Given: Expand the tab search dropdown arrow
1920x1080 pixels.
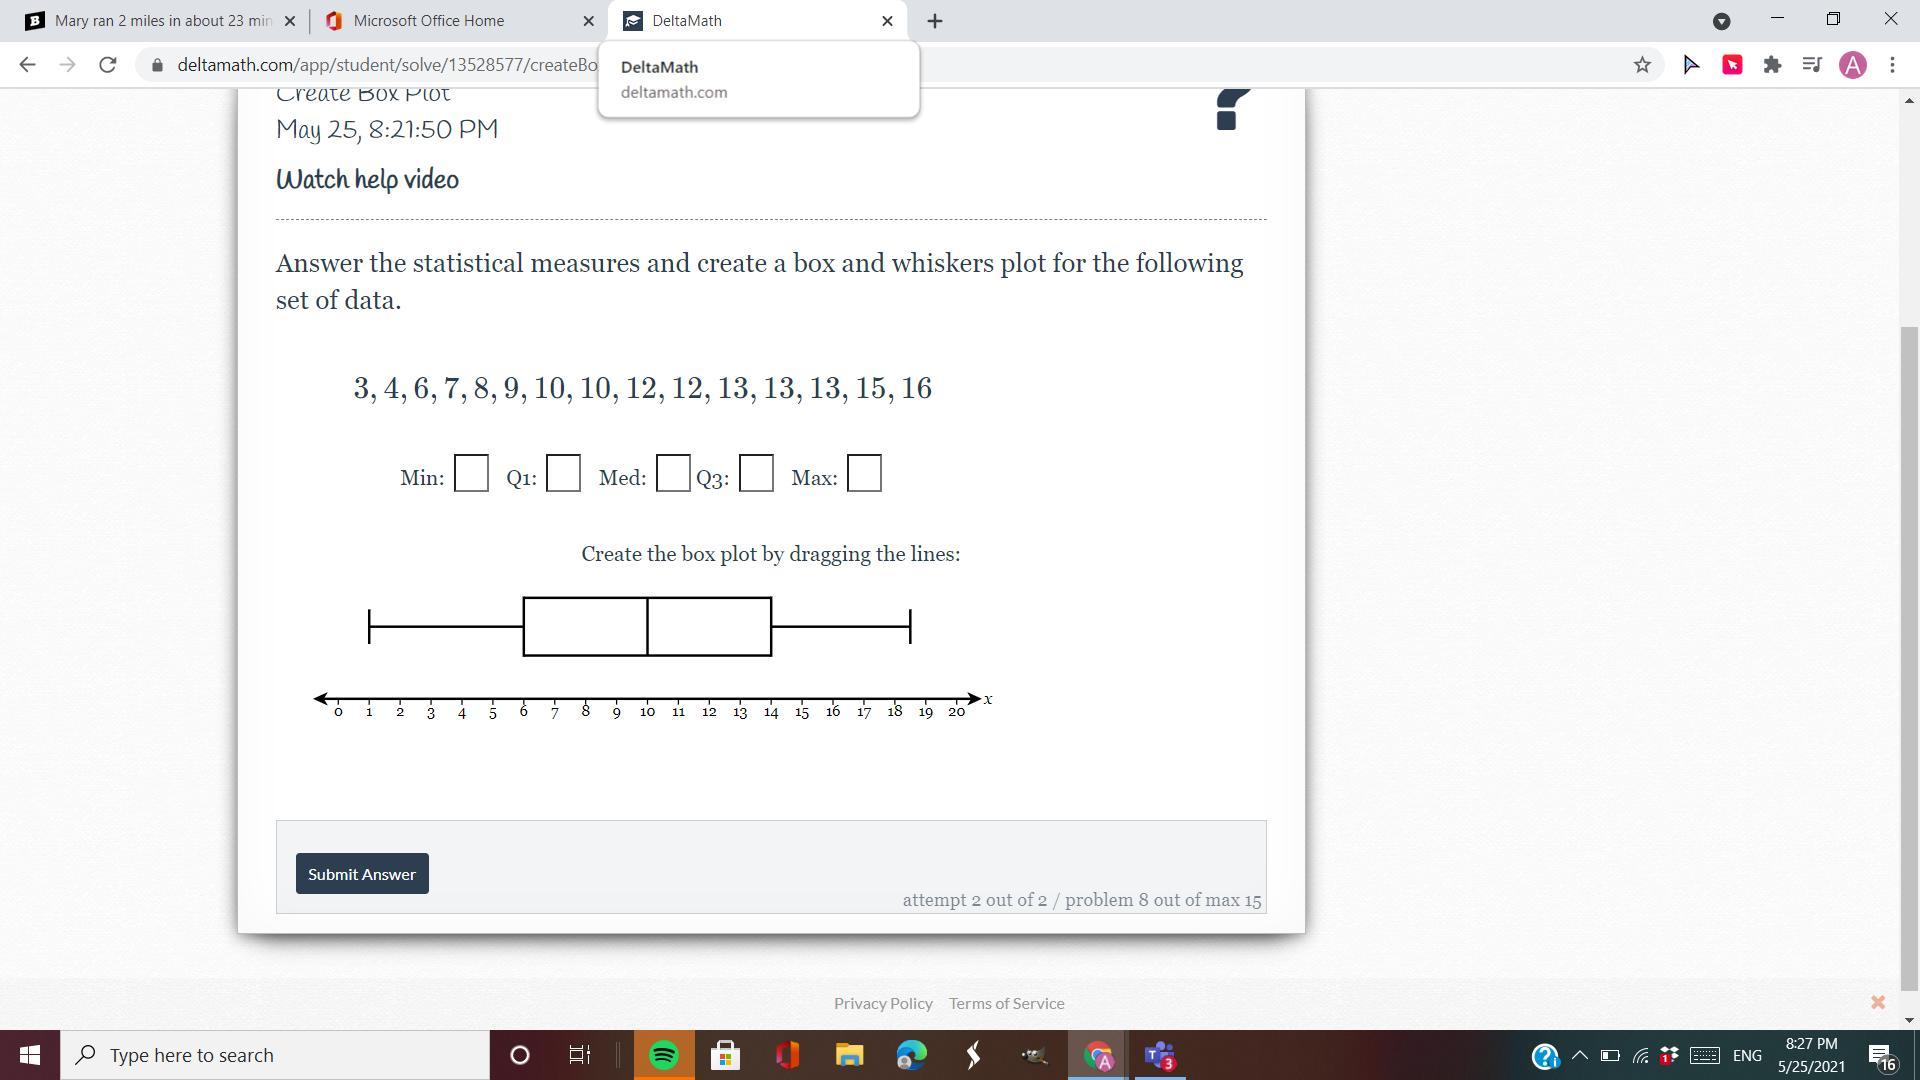Looking at the screenshot, I should [x=1721, y=21].
